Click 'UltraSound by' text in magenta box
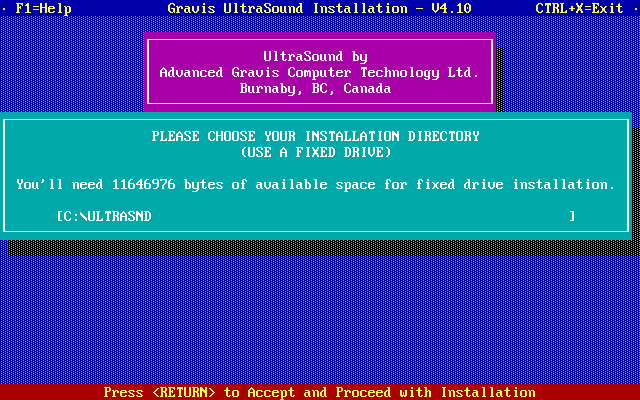The height and width of the screenshot is (400, 640). click(316, 57)
